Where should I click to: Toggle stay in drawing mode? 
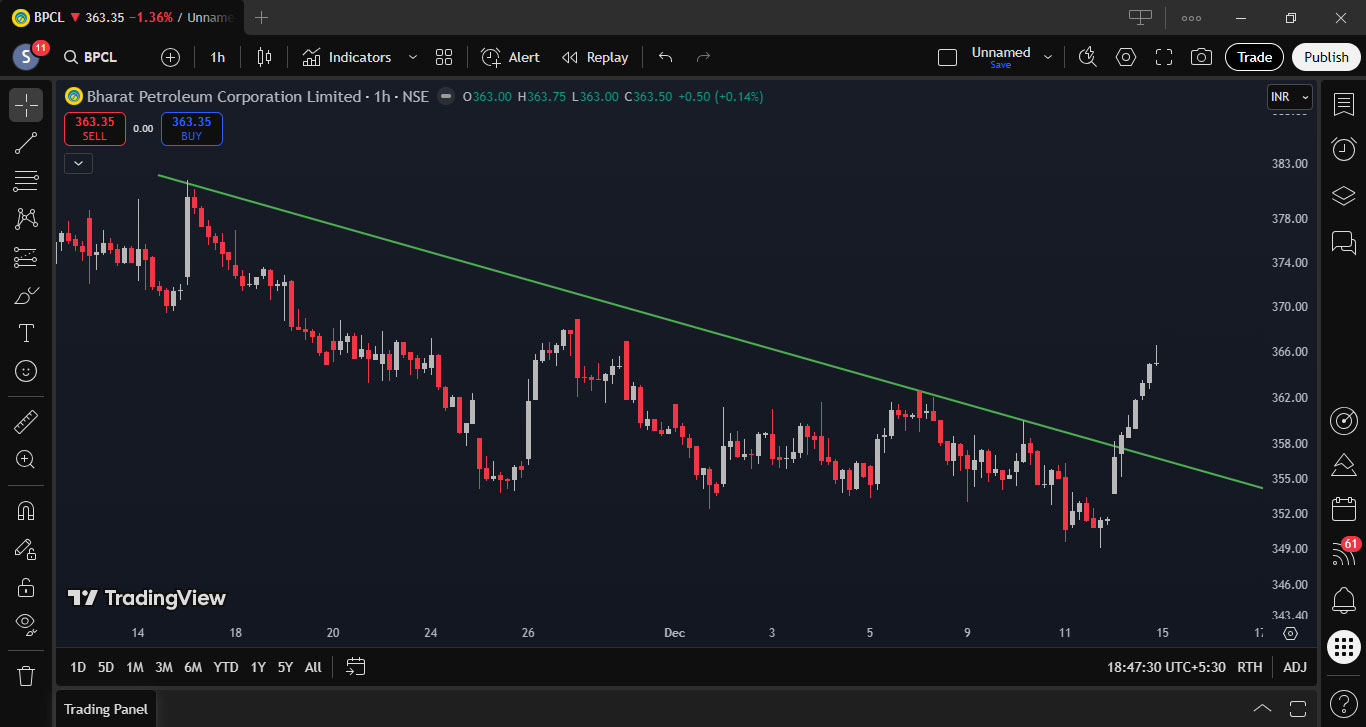coord(26,548)
